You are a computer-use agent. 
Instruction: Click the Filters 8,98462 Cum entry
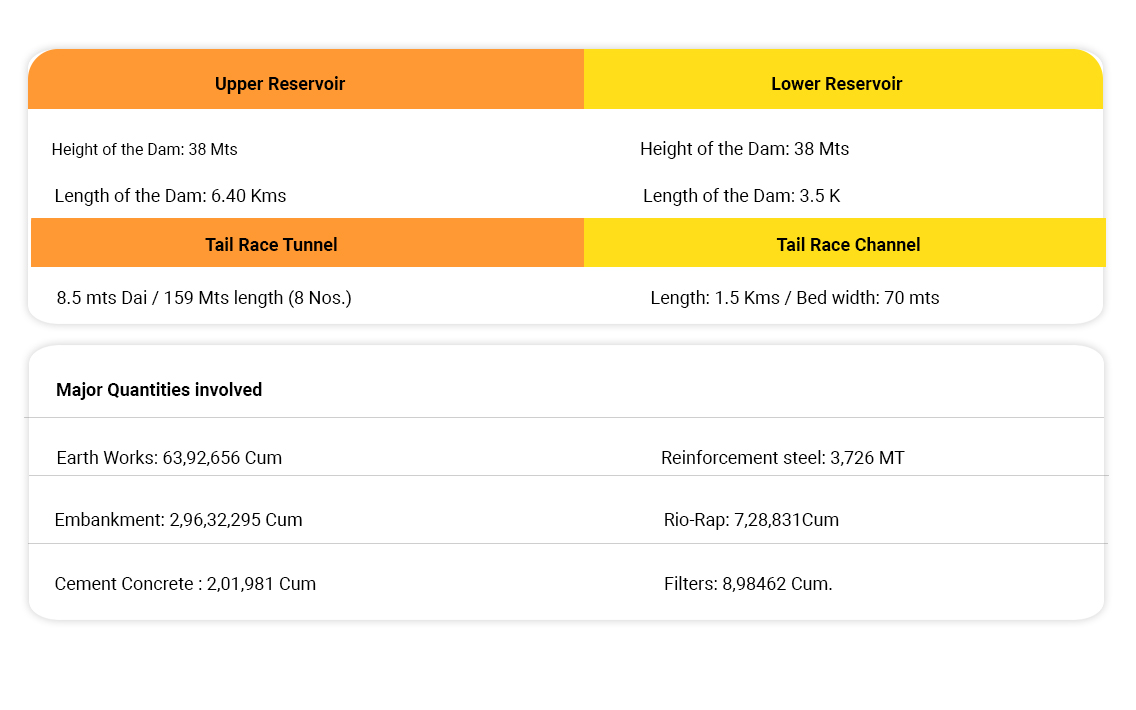[748, 584]
